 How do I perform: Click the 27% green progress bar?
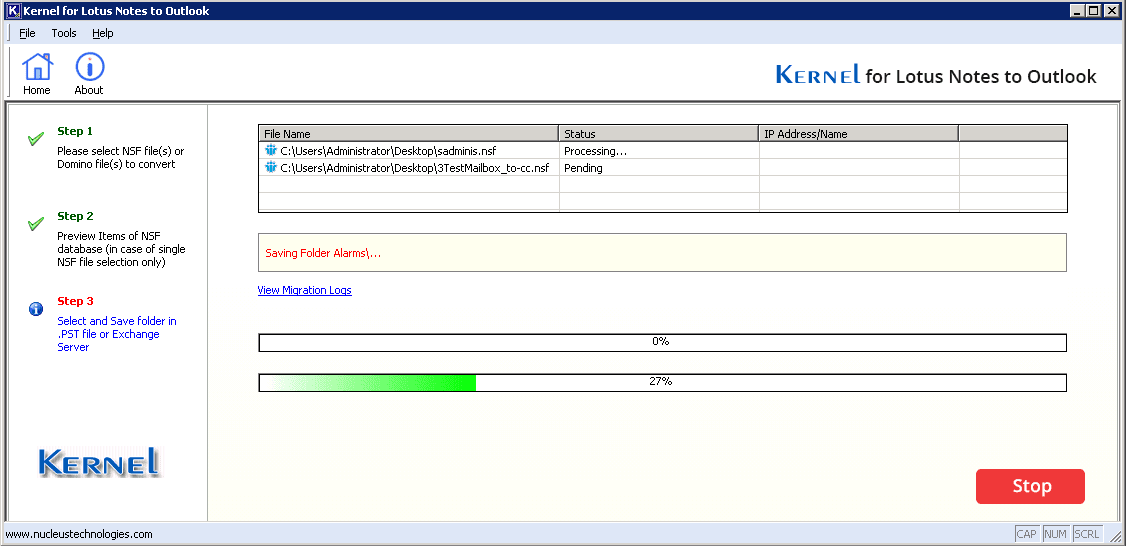[x=662, y=382]
